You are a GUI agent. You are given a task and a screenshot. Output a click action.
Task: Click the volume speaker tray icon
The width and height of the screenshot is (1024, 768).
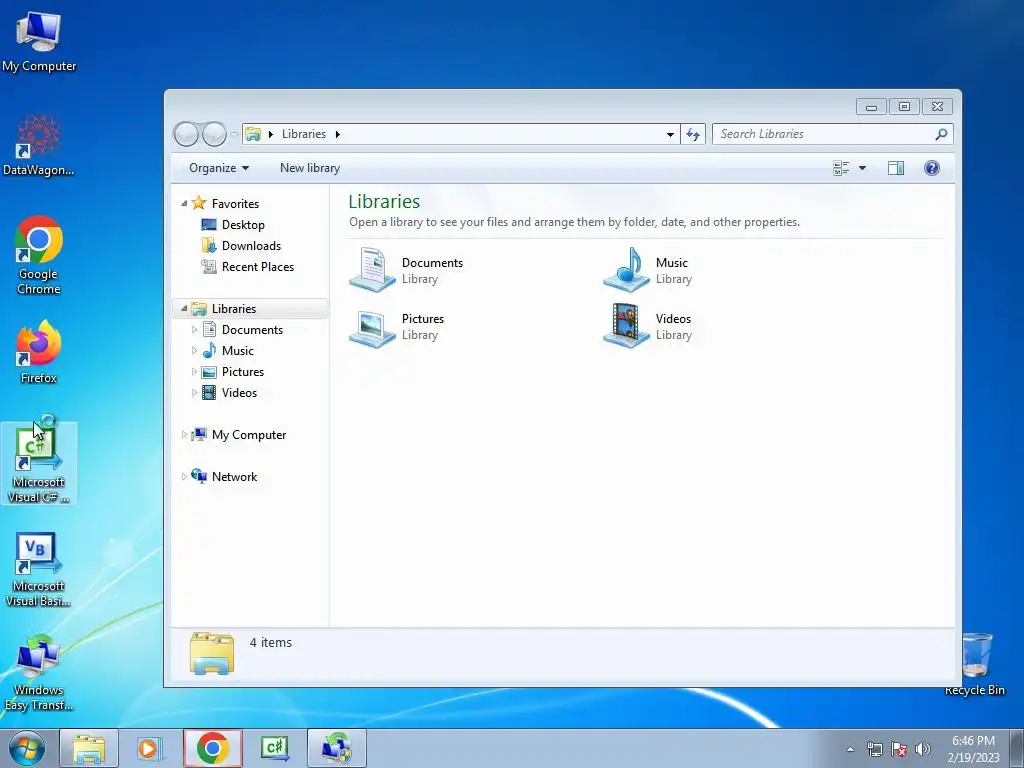pyautogui.click(x=923, y=749)
